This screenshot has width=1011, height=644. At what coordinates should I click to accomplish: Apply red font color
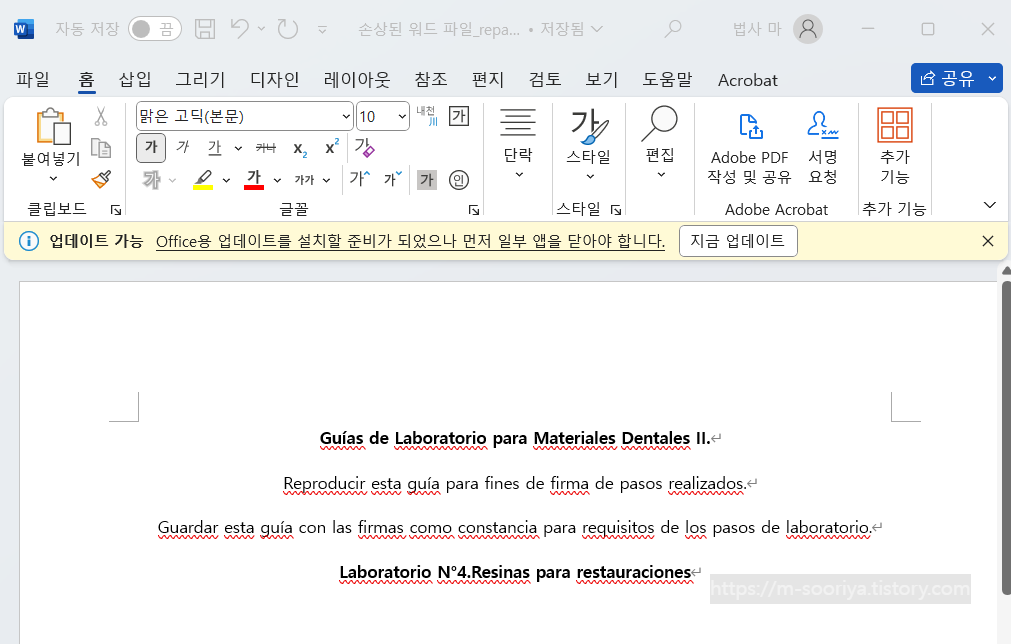click(x=254, y=180)
